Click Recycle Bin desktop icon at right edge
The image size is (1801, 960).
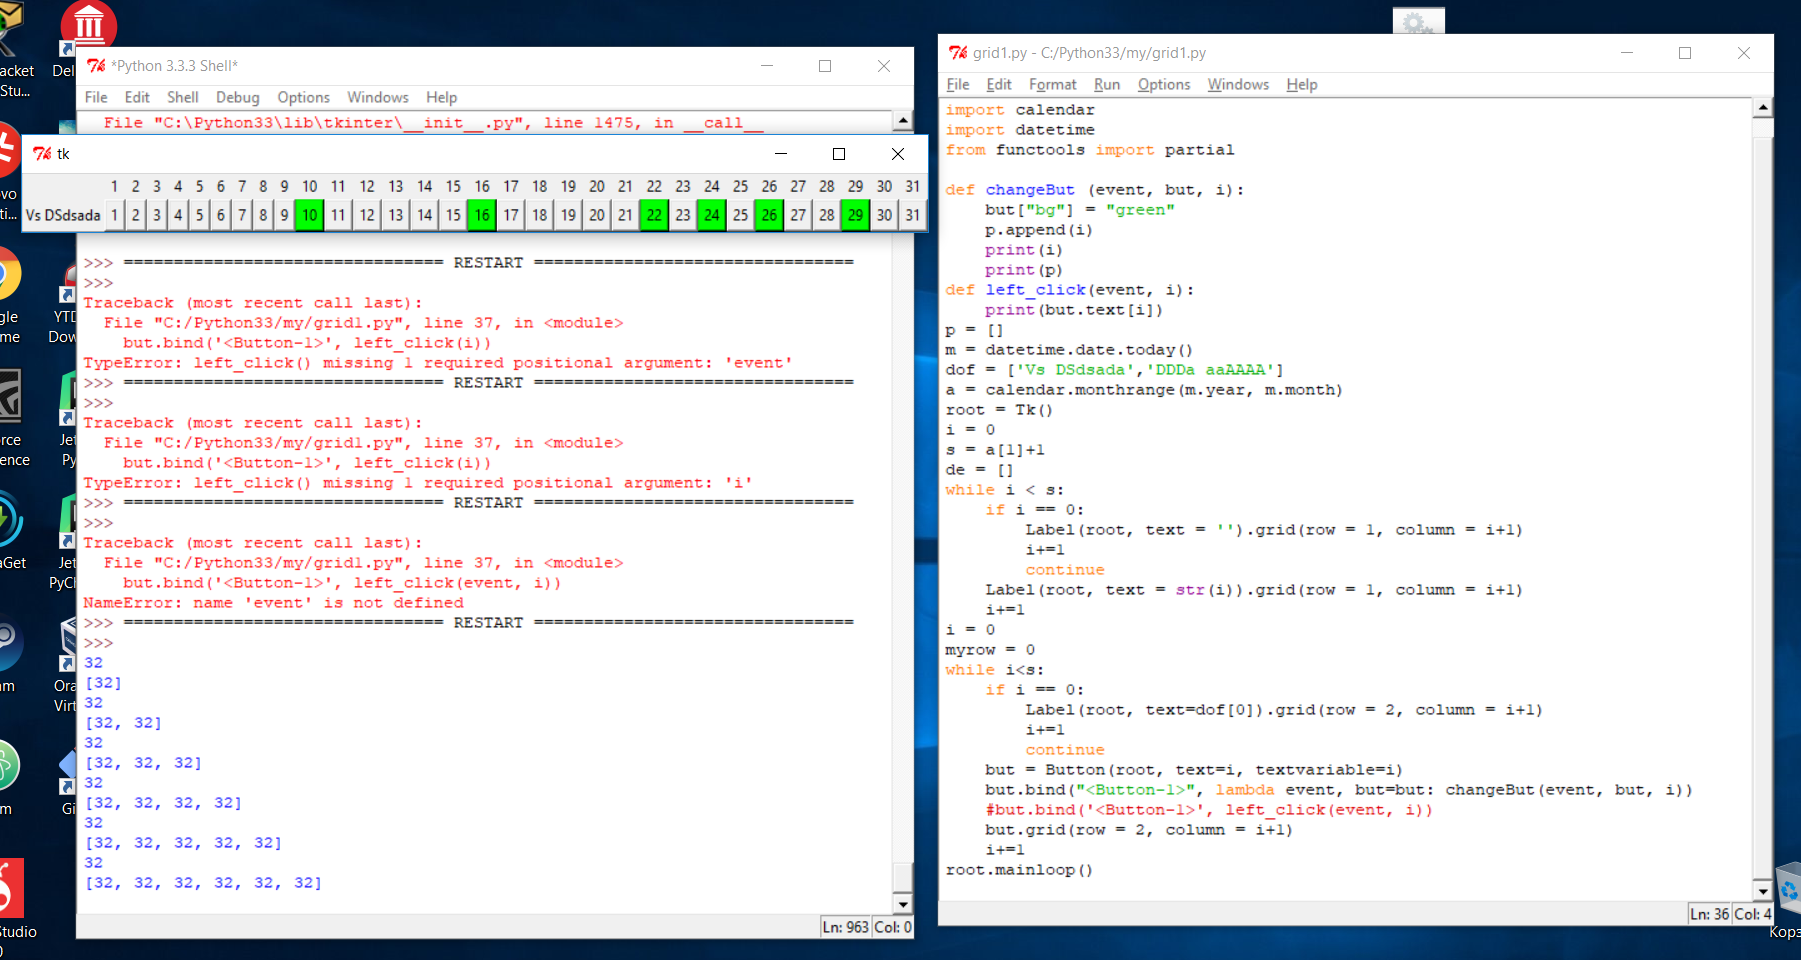(x=1788, y=888)
